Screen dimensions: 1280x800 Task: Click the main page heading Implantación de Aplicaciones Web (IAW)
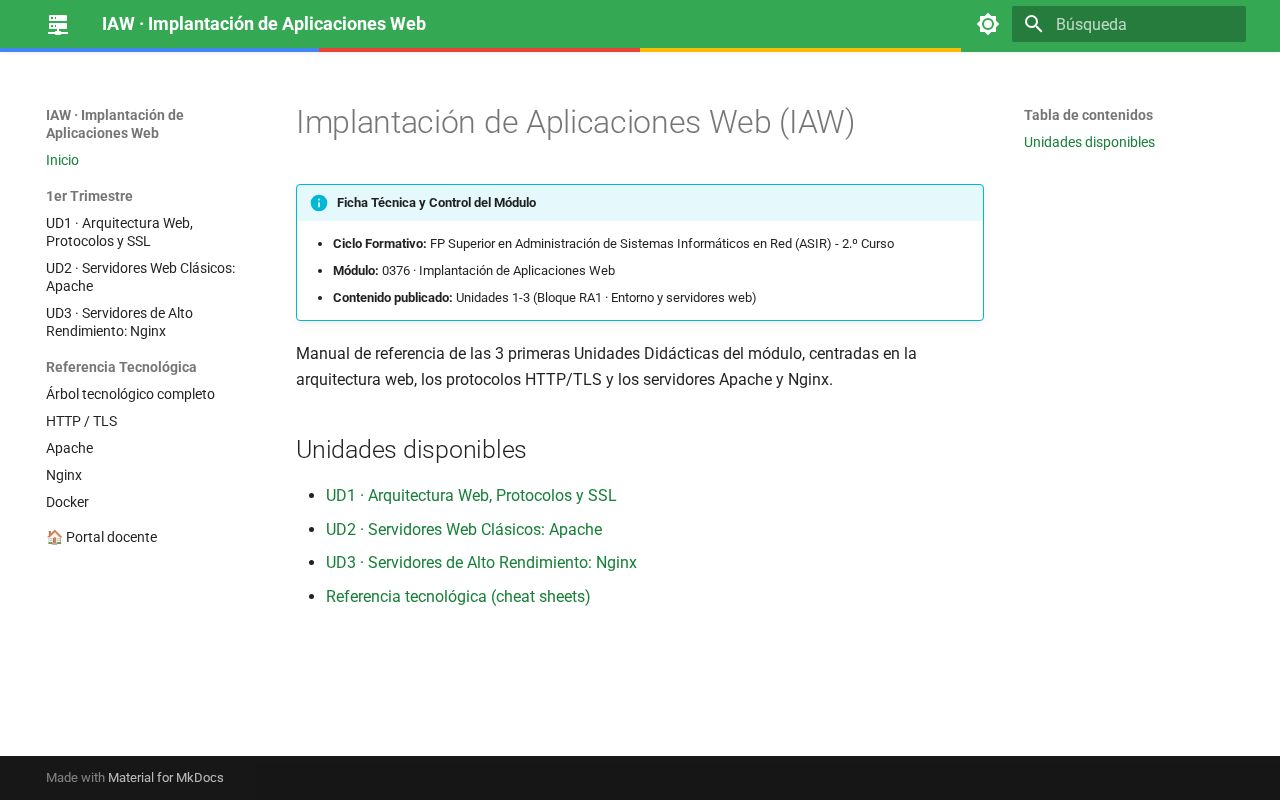(x=575, y=122)
